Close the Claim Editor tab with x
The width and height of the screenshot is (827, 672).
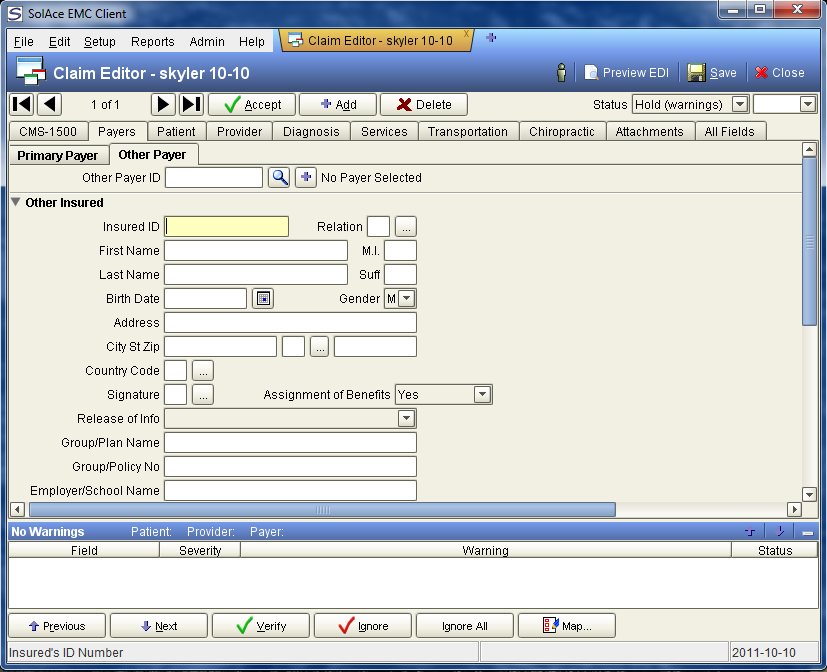[x=466, y=34]
